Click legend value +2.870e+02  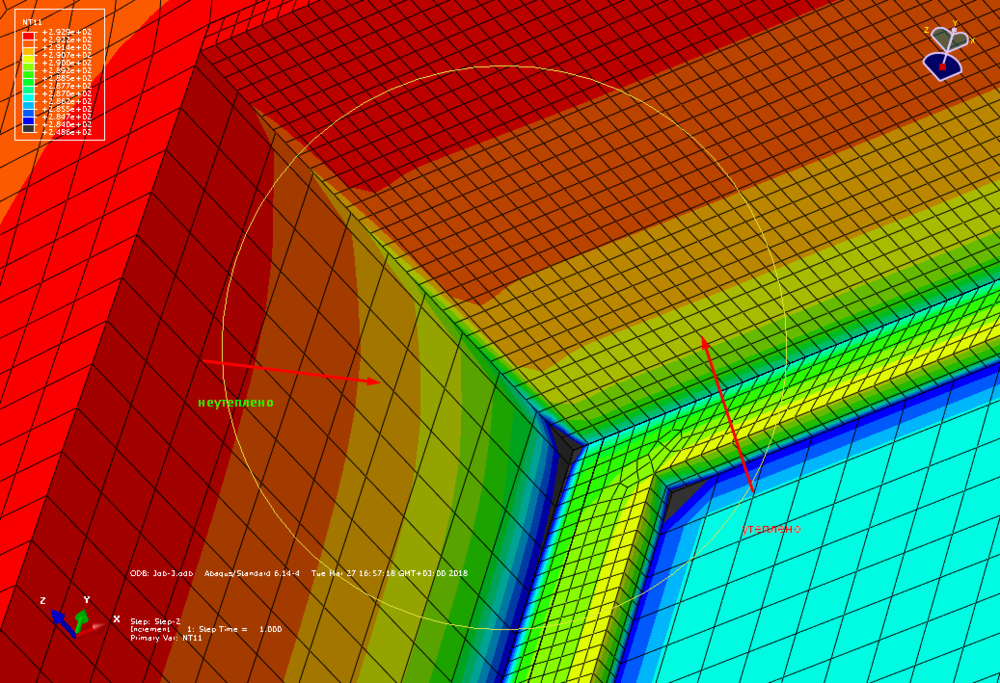point(67,94)
